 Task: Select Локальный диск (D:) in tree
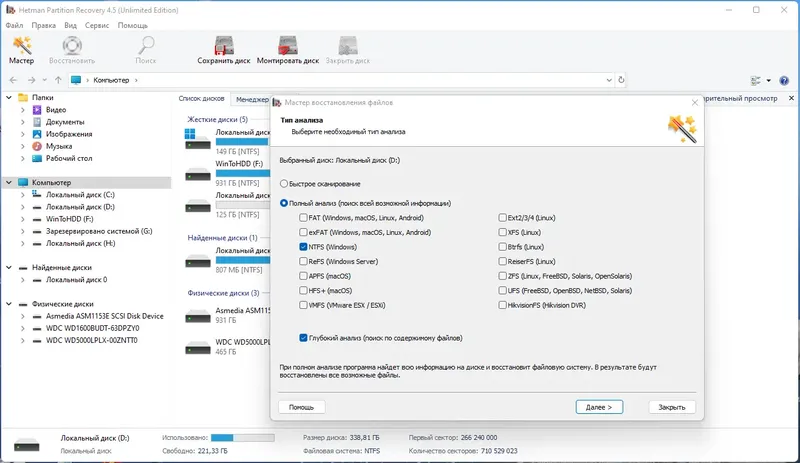tap(80, 207)
